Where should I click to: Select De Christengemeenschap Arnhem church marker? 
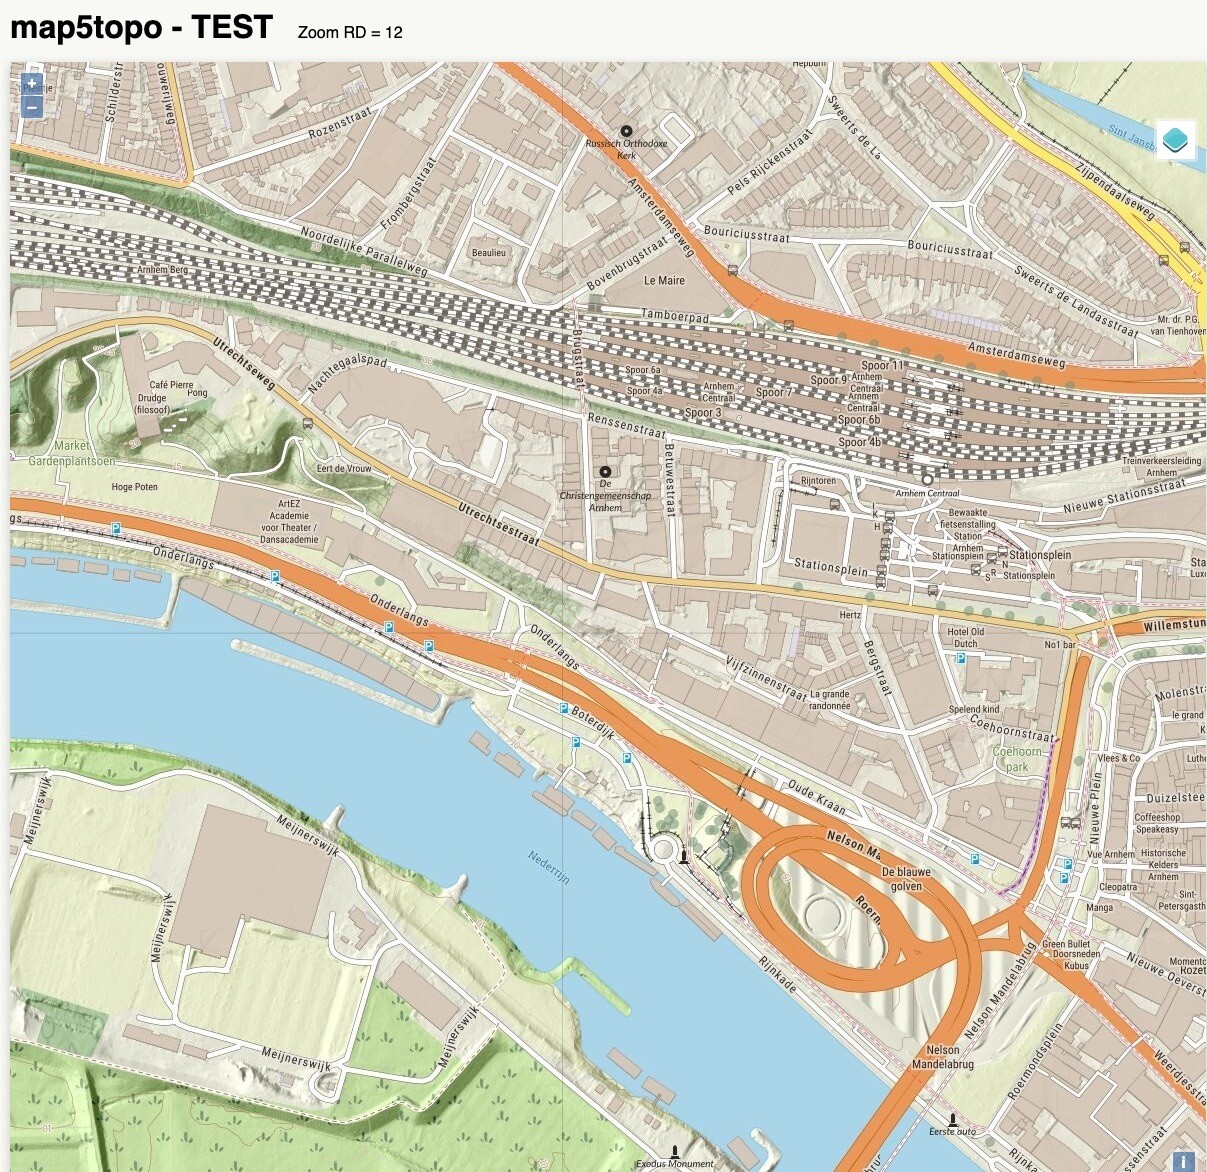coord(605,471)
